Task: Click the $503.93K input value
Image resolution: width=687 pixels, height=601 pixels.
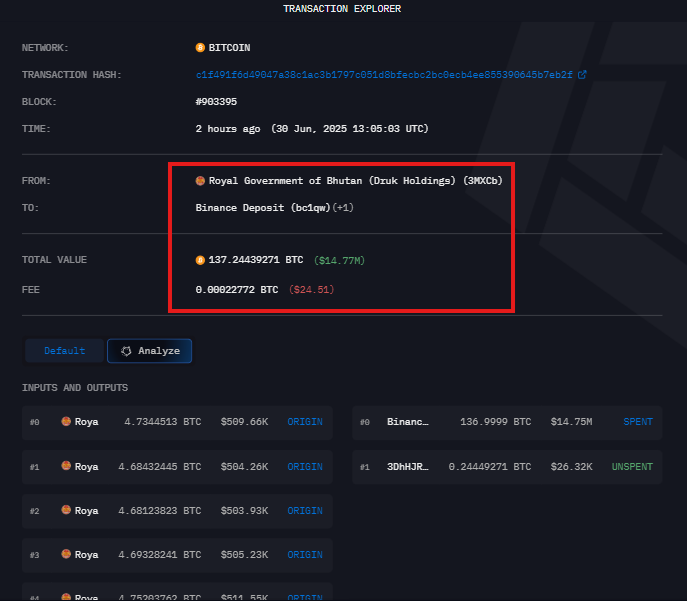Action: 244,511
